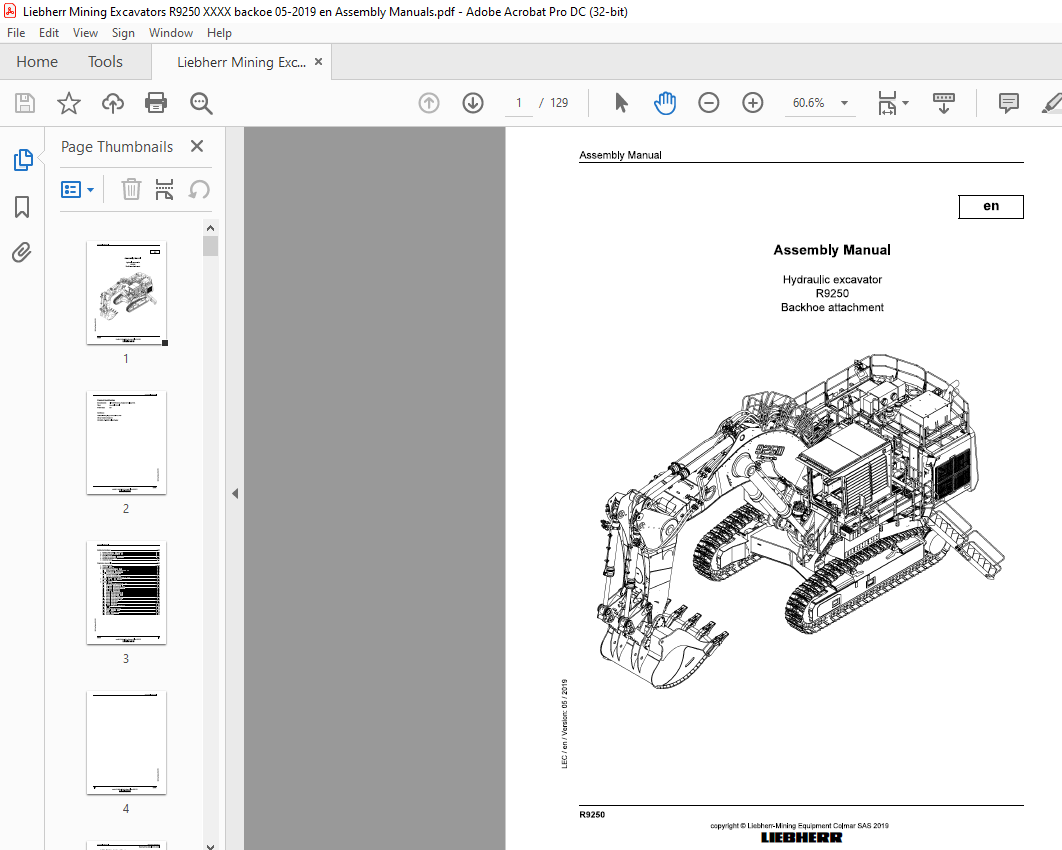Viewport: 1062px width, 850px height.
Task: Click the excavator illustration
Action: (x=801, y=520)
